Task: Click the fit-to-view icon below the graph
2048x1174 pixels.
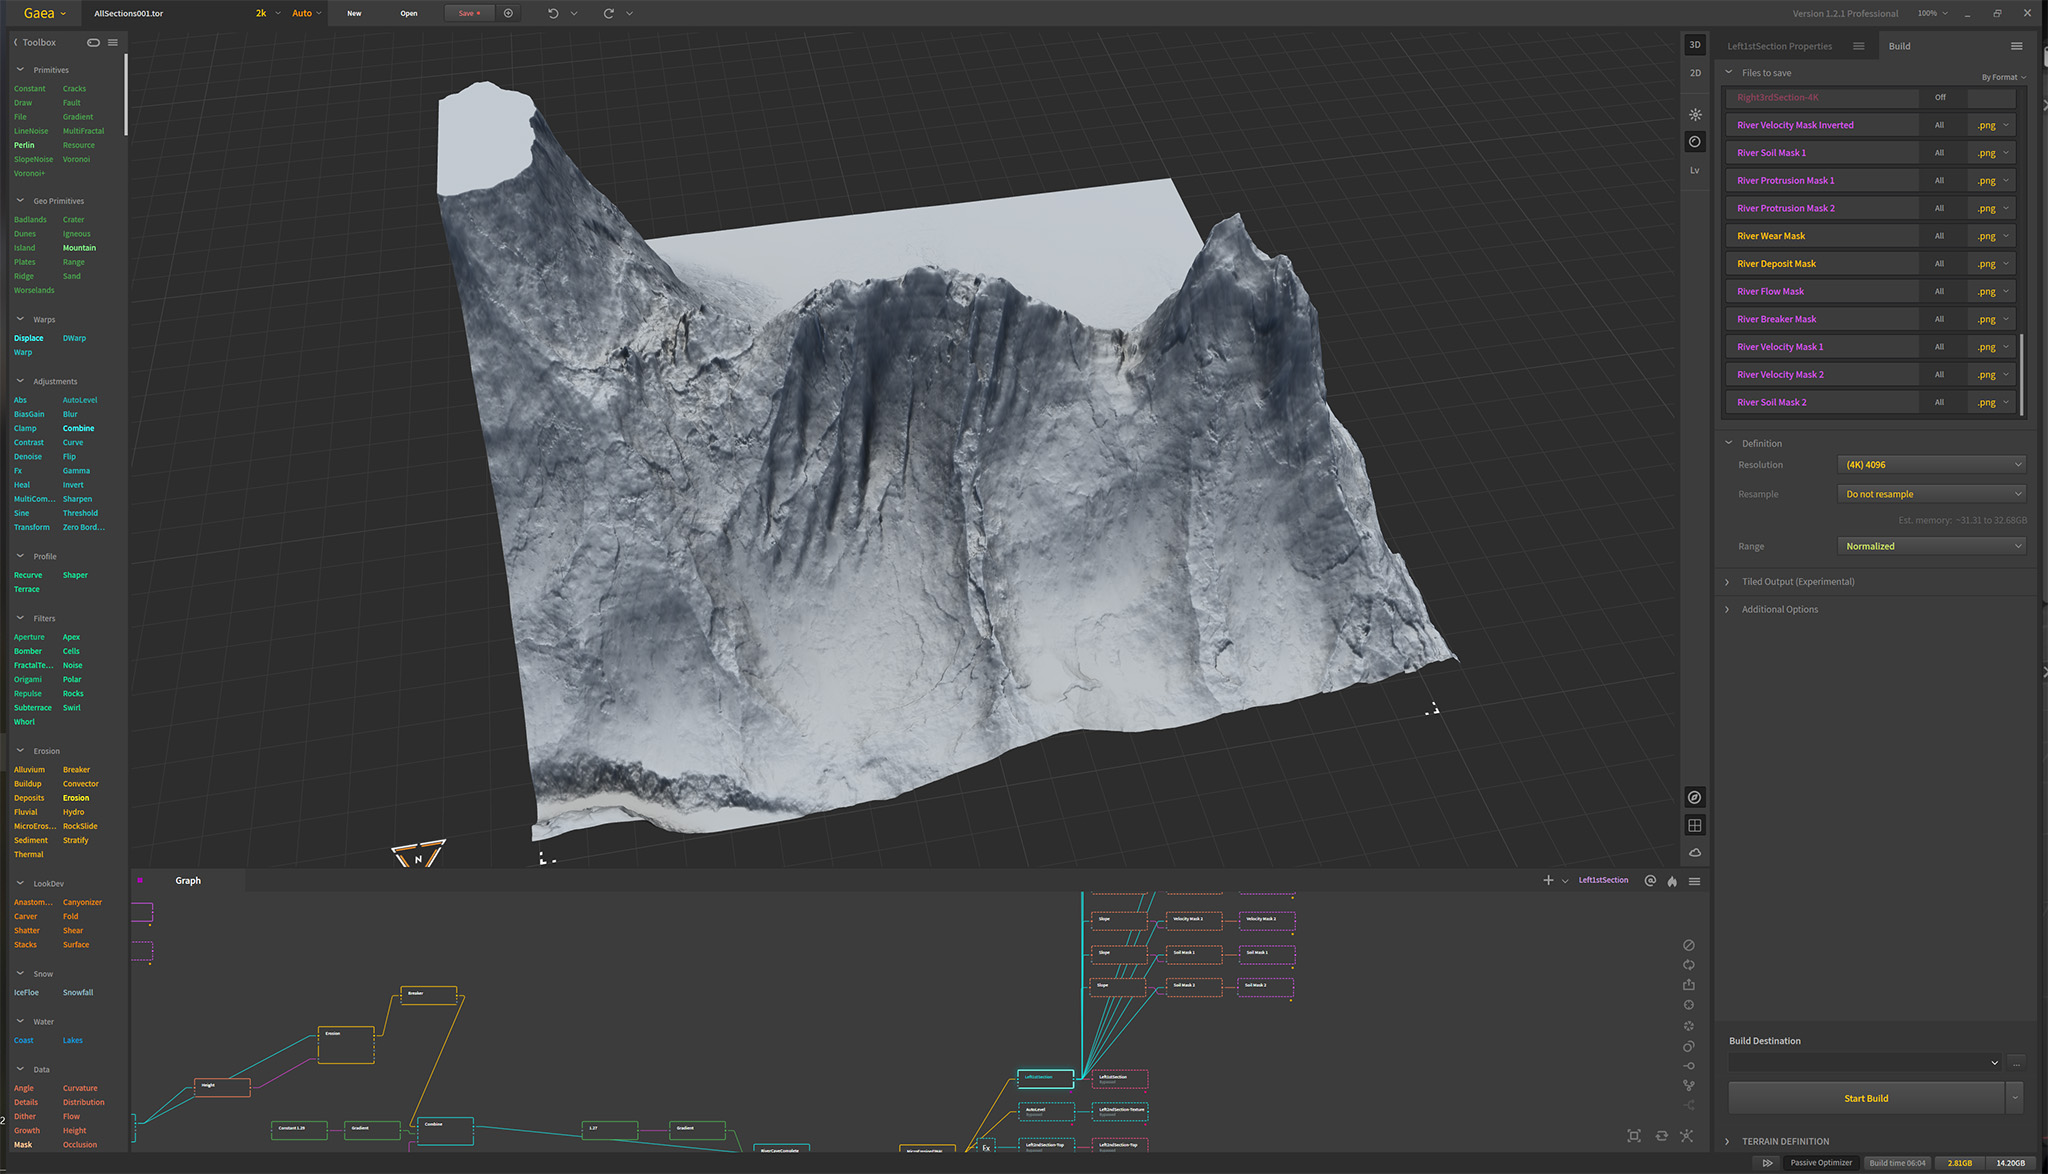Action: click(1634, 1135)
